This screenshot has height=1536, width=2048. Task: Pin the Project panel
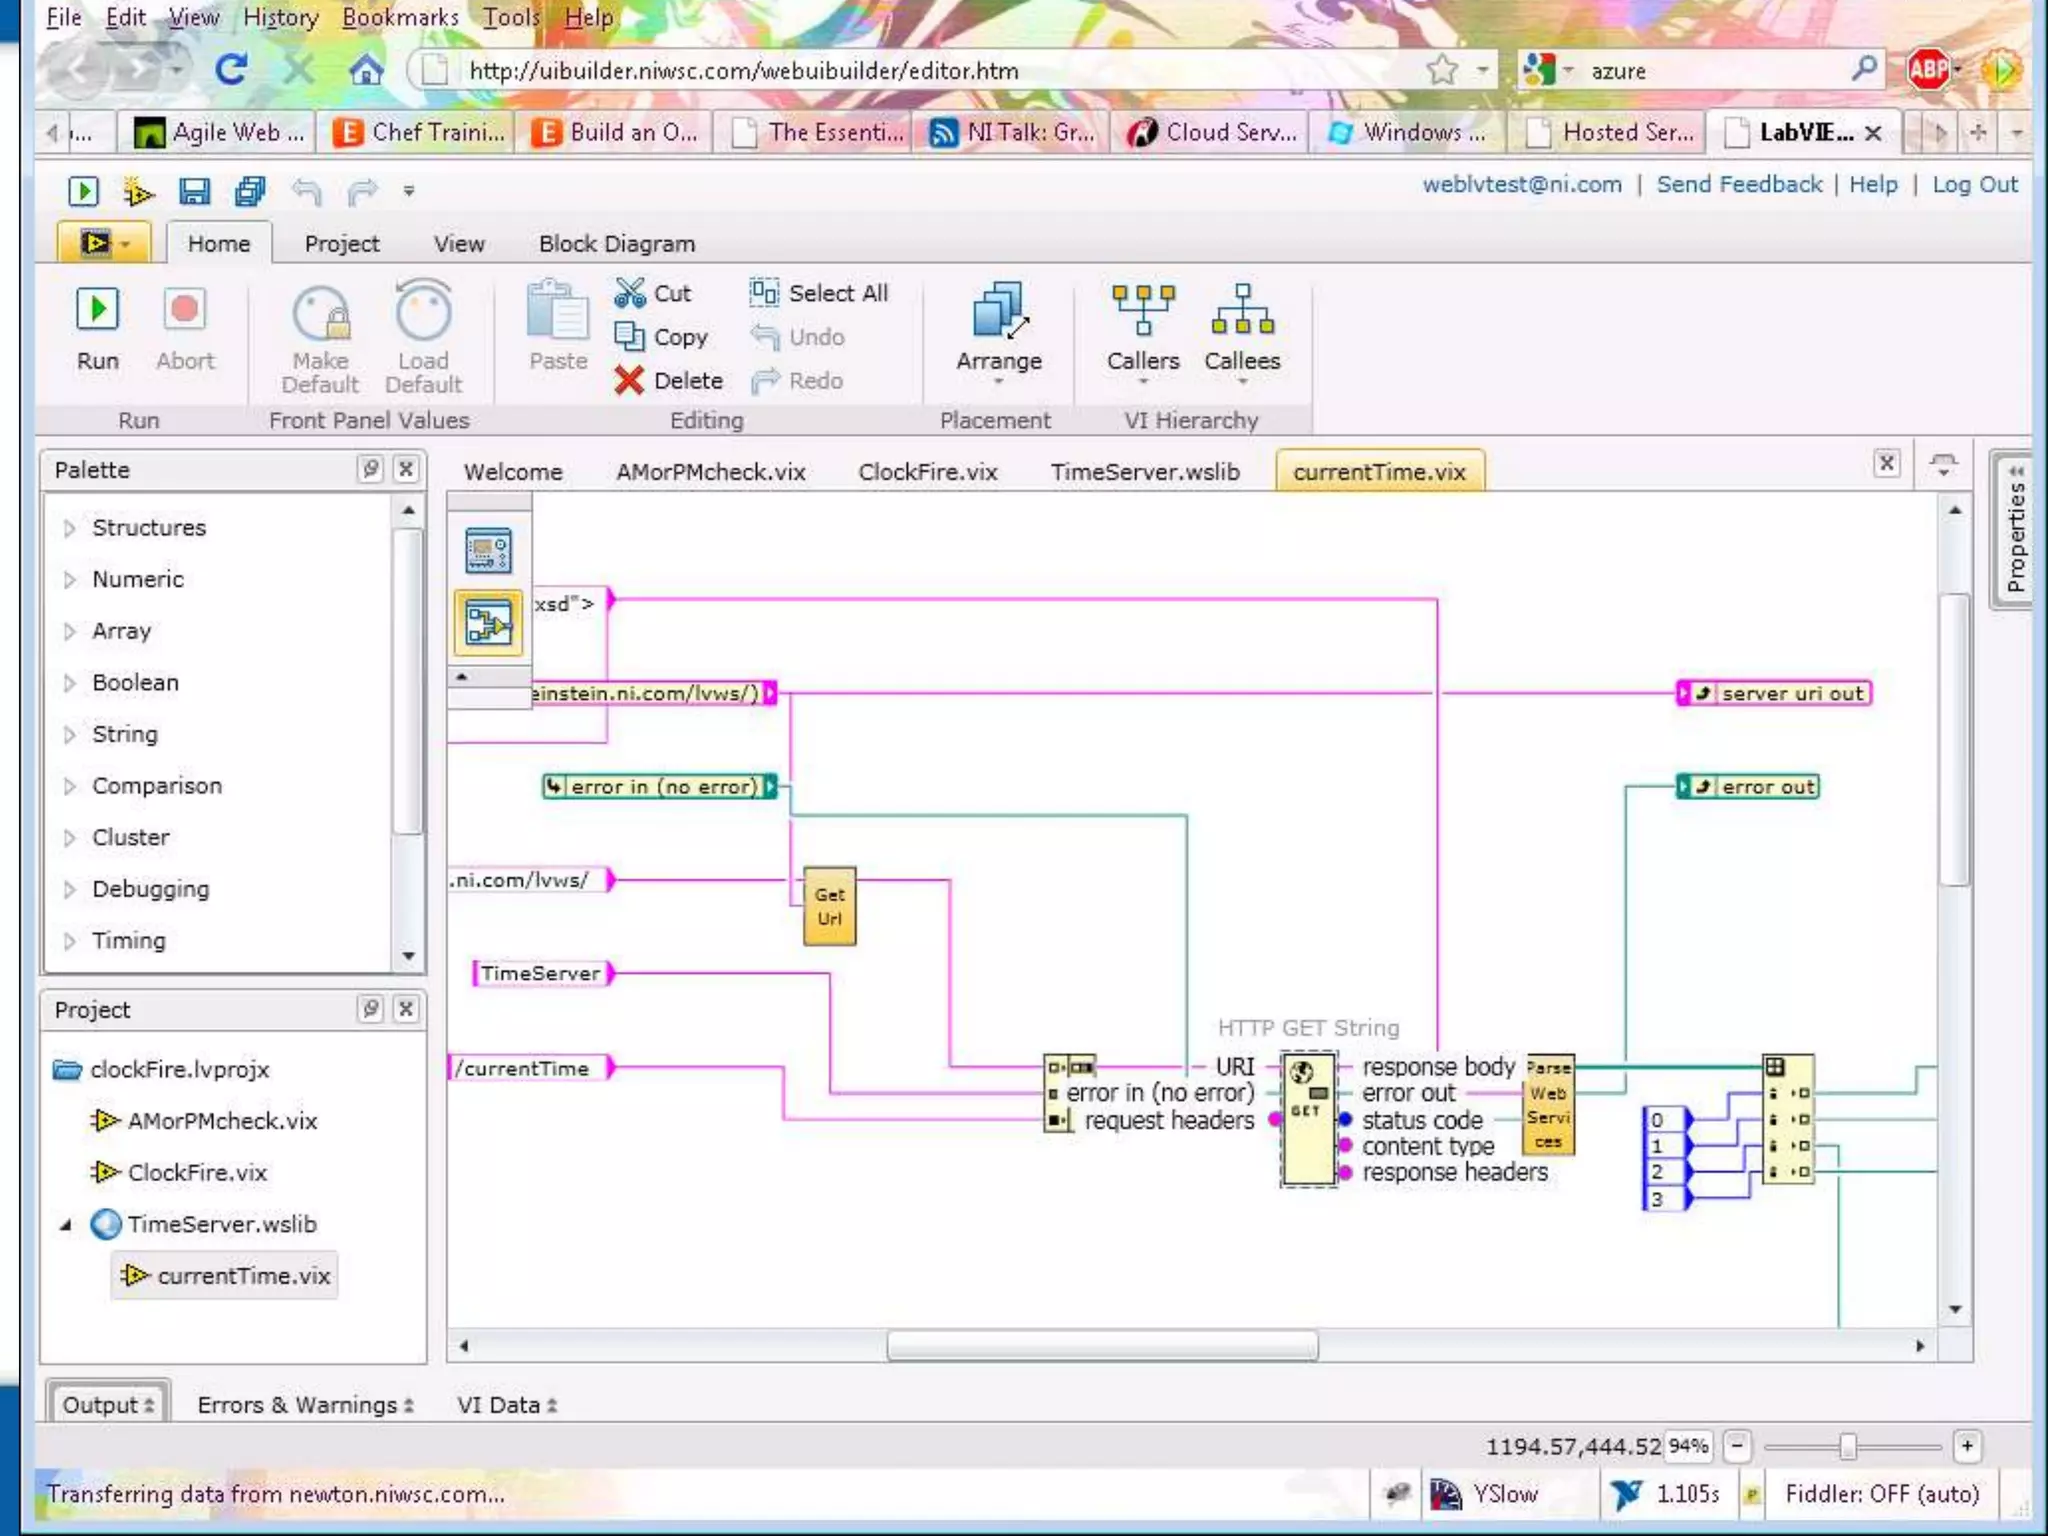(x=371, y=1009)
